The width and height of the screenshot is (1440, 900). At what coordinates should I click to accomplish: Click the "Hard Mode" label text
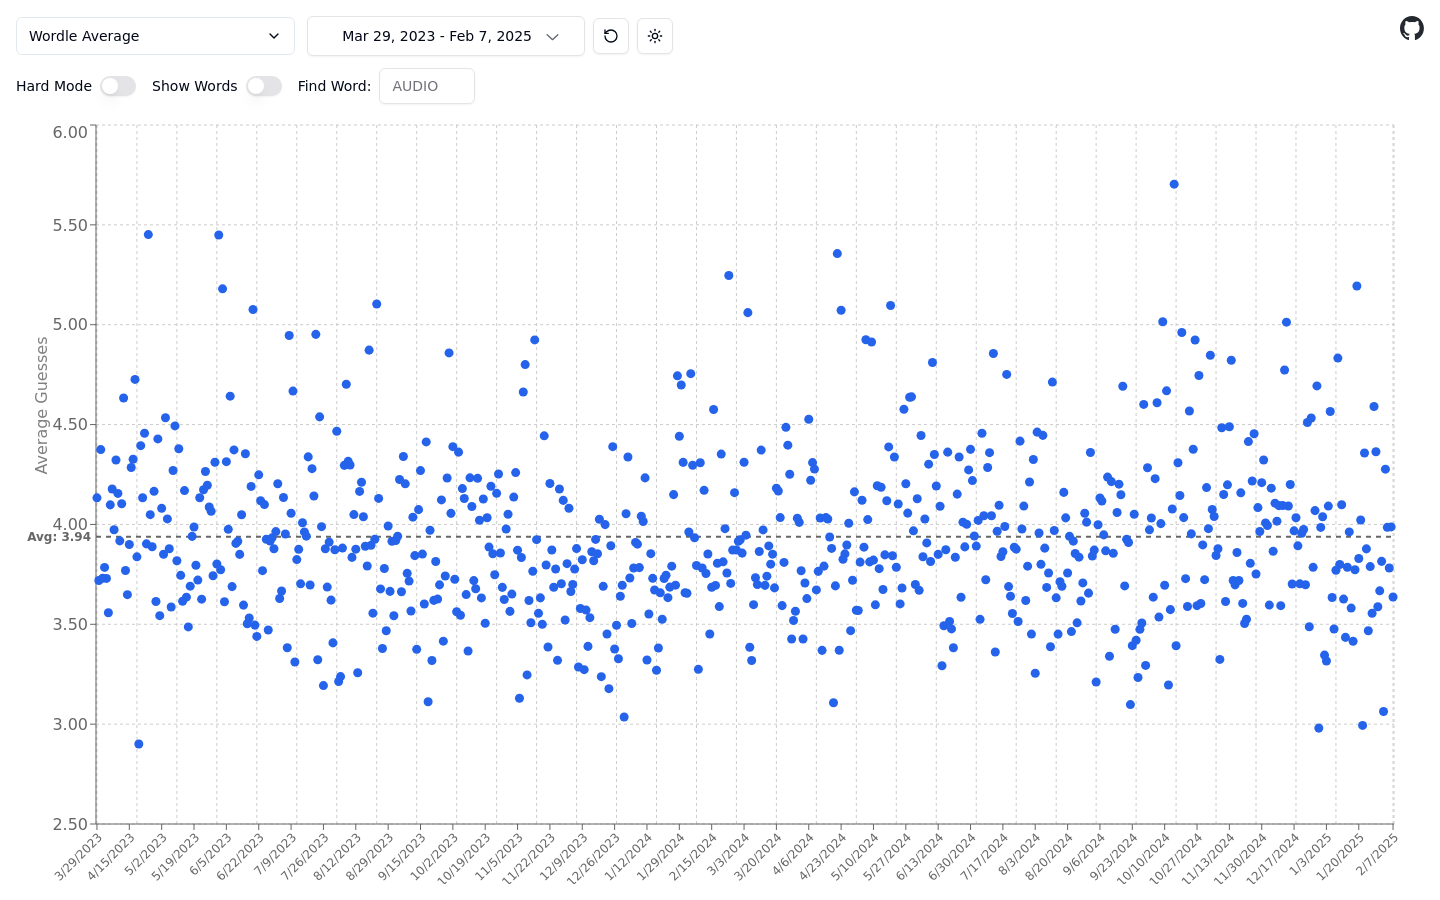[x=54, y=86]
